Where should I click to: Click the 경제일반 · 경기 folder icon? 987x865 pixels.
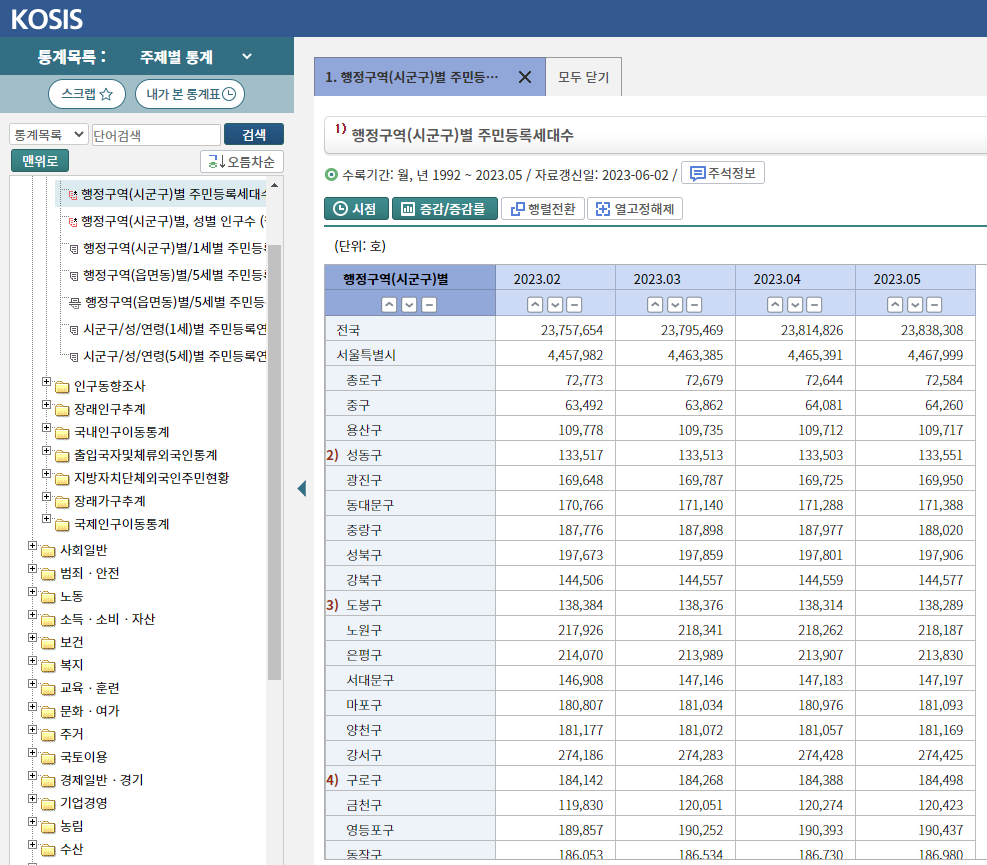48,781
